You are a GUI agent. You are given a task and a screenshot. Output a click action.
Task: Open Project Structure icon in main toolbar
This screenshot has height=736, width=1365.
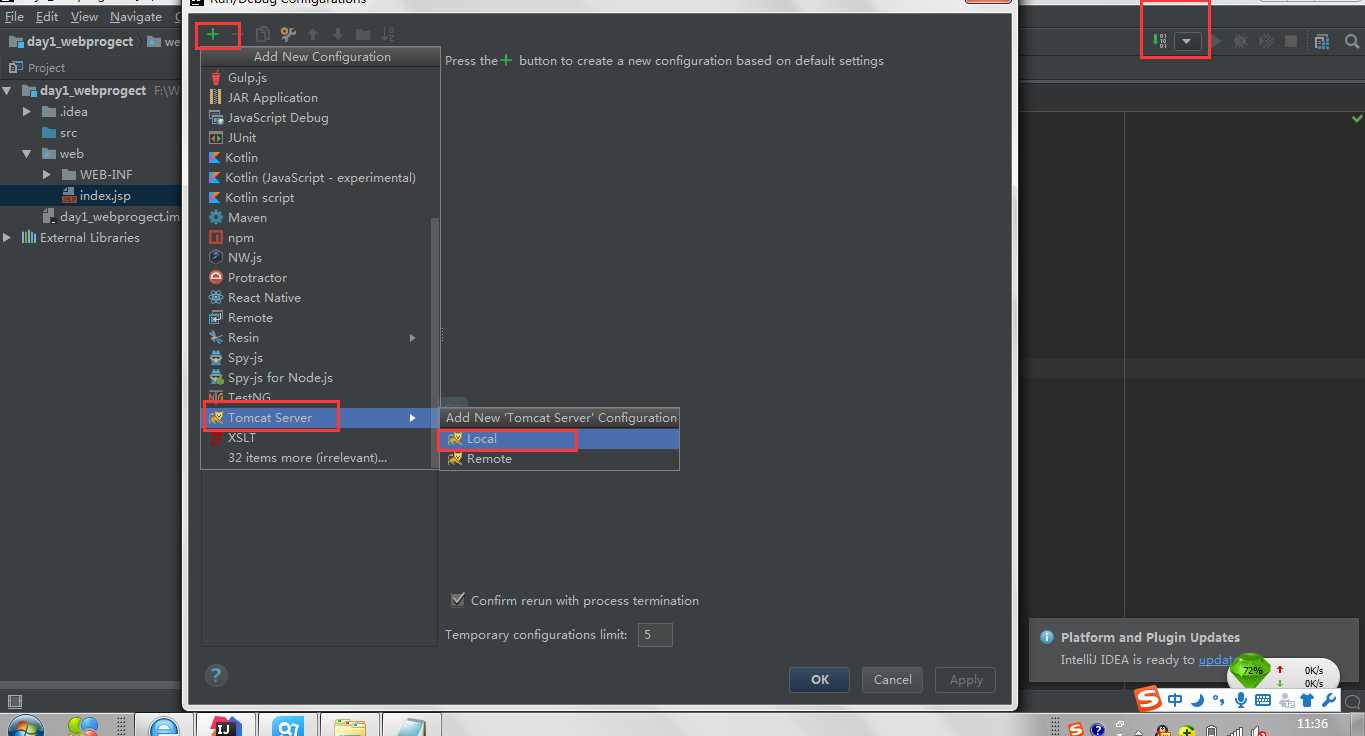[1322, 41]
